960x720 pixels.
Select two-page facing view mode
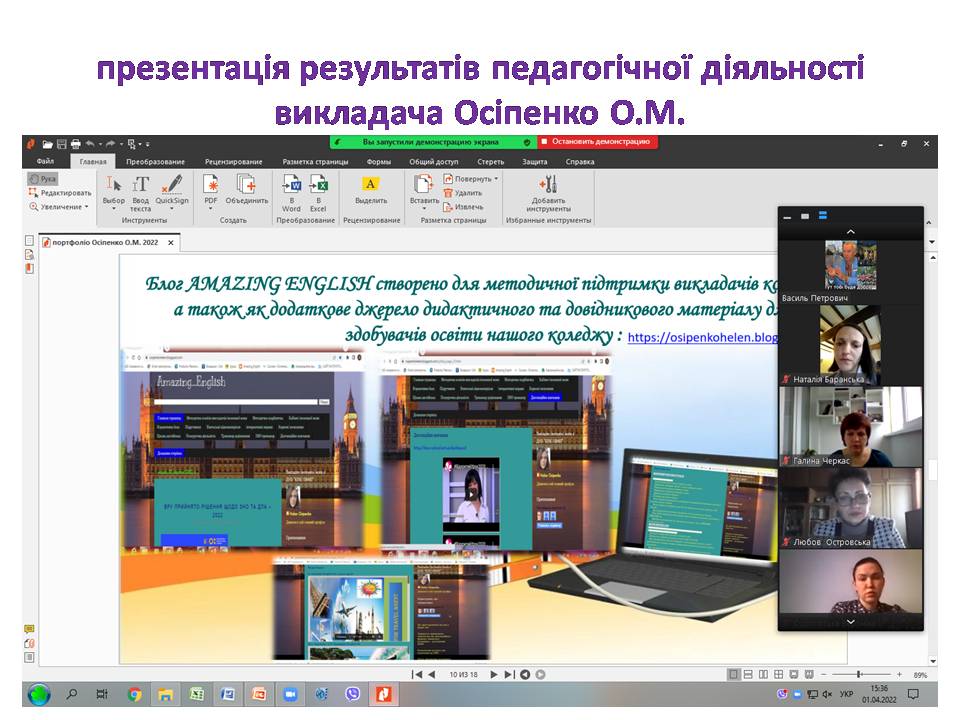(x=763, y=674)
